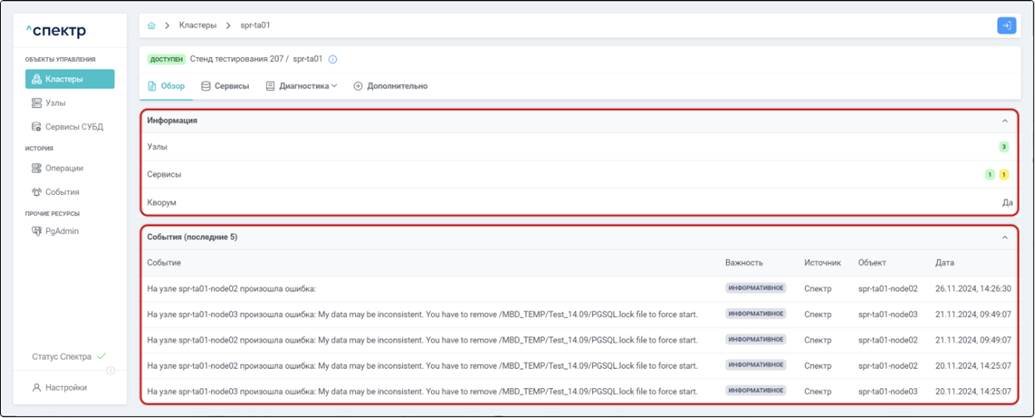Collapse the sidebar with the small arrow handle

(x=111, y=371)
